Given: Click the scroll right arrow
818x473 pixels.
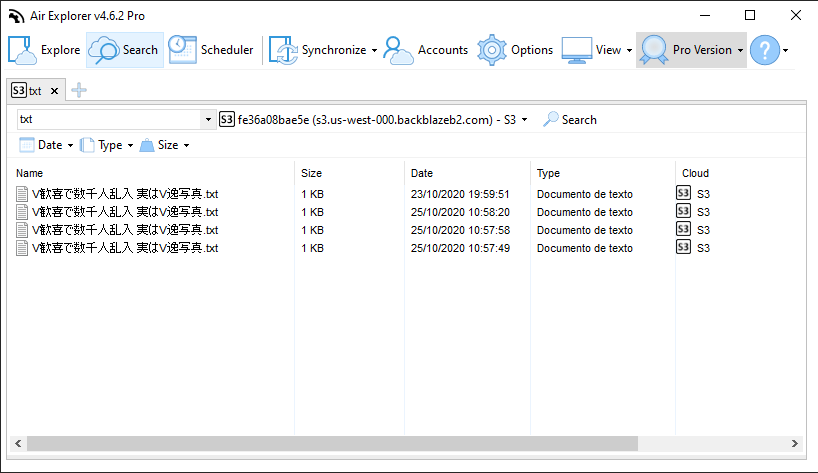Looking at the screenshot, I should point(795,443).
